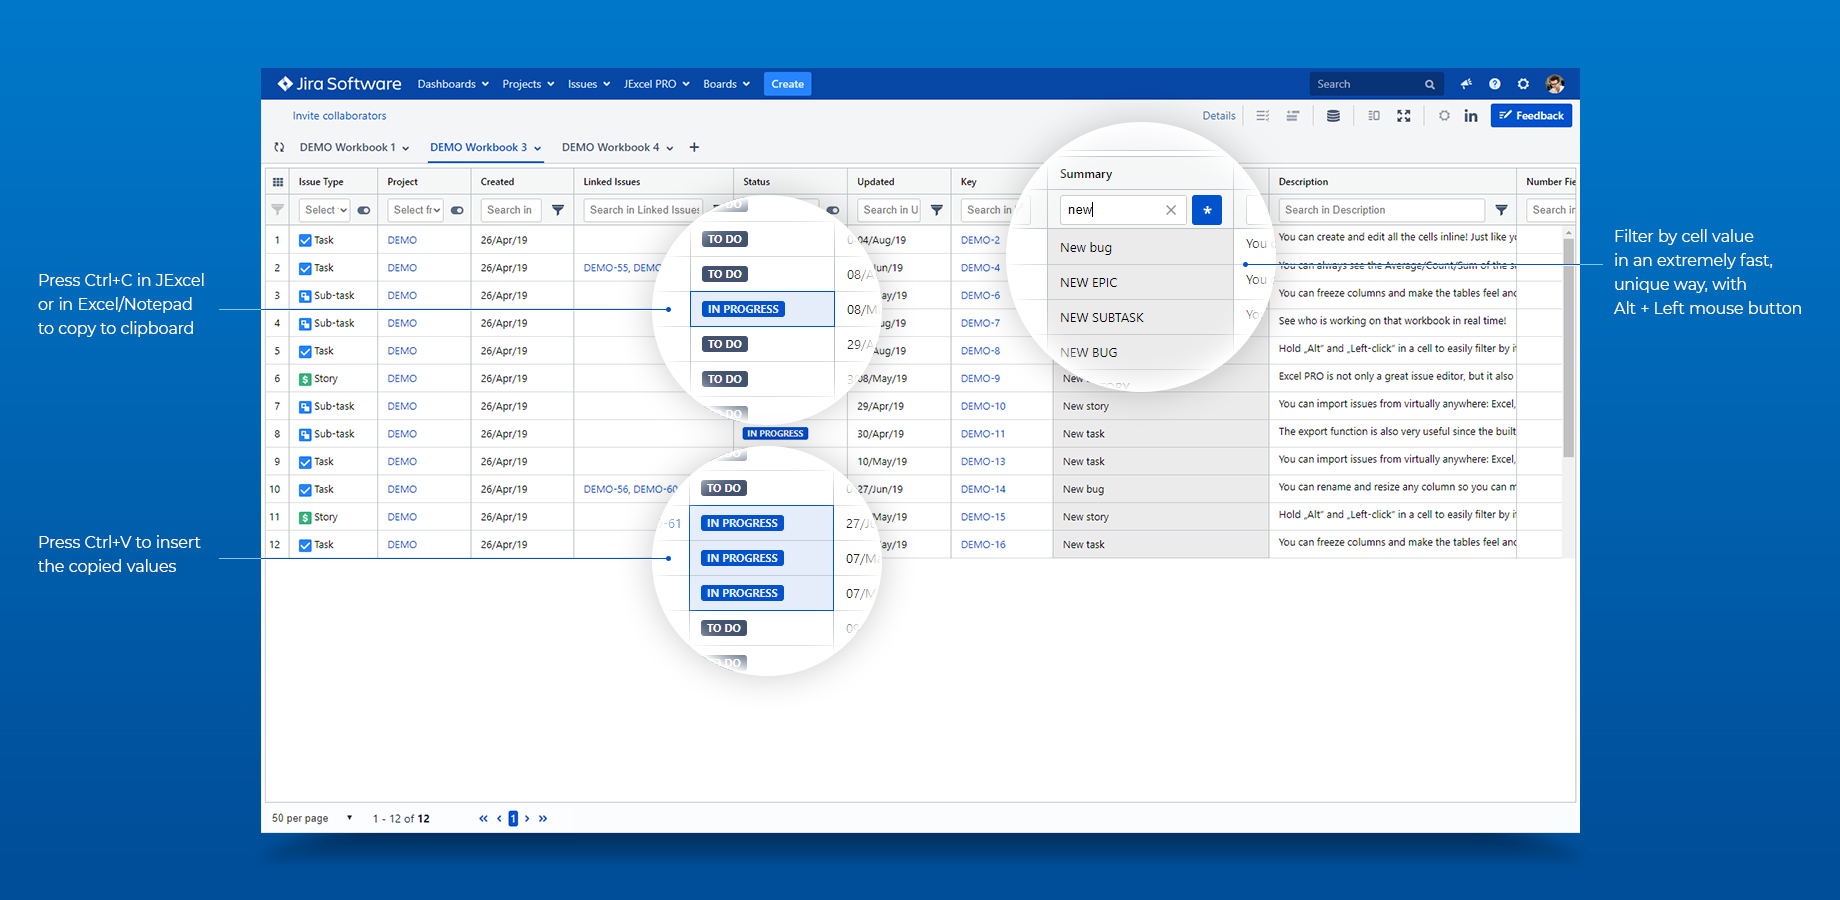Toggle the Issue Type filter switch
Screen dimensions: 1840x900
364,210
